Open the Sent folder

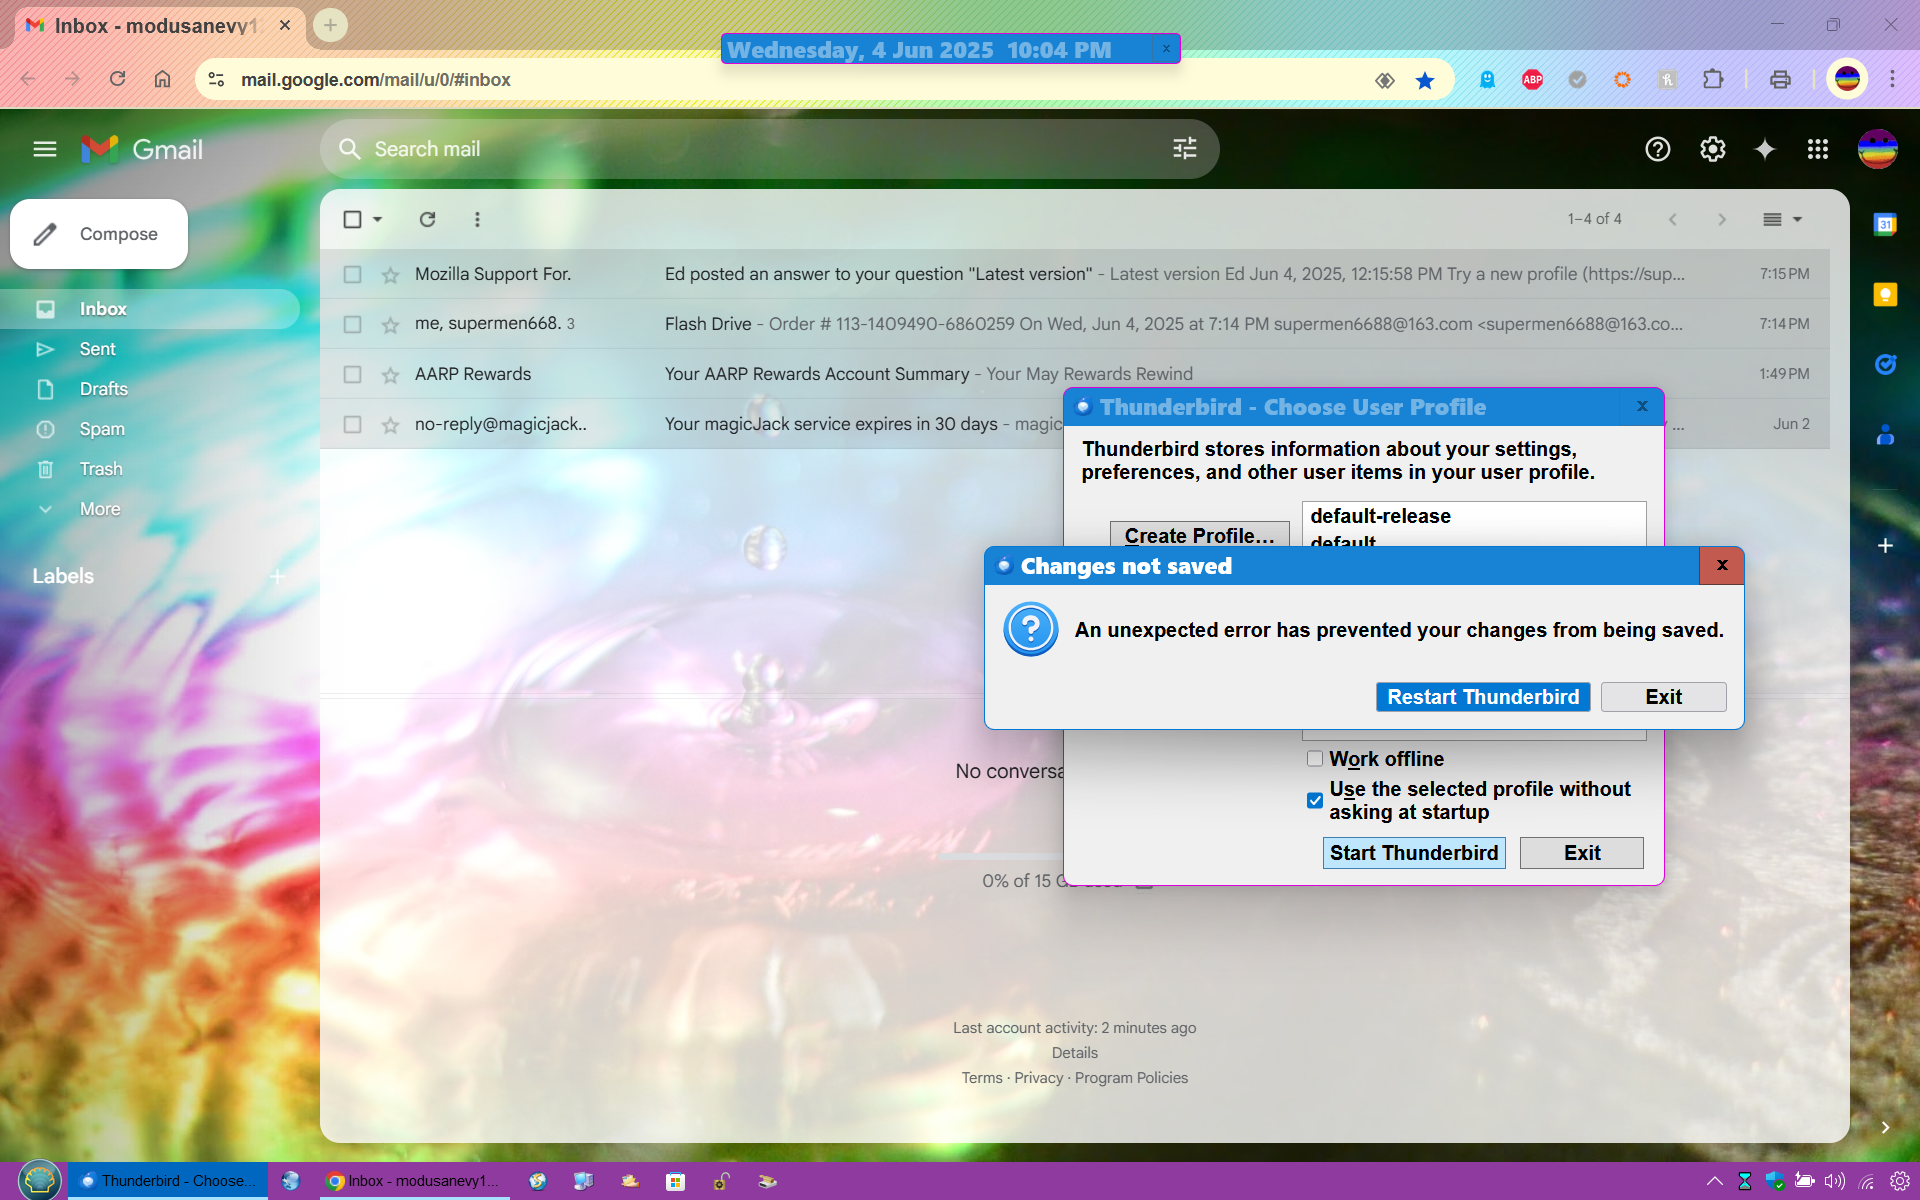coord(97,349)
